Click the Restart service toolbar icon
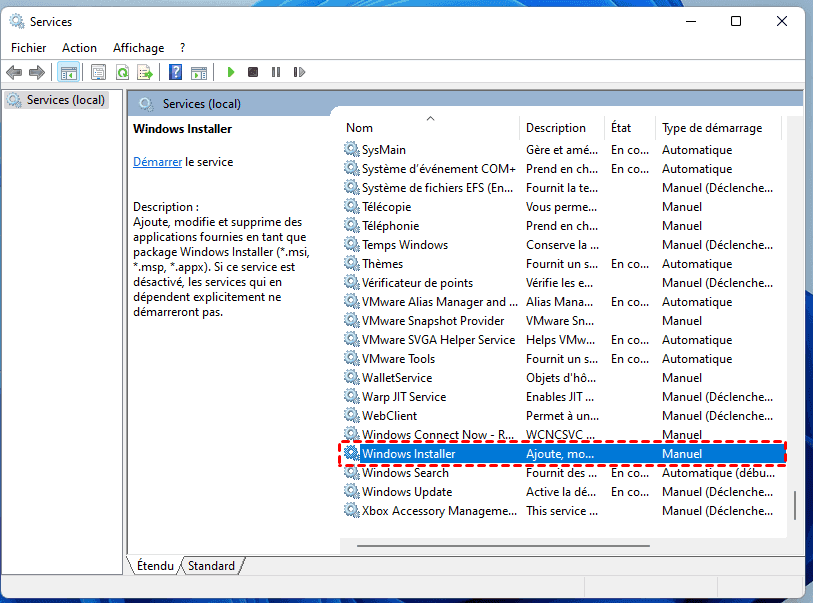Viewport: 813px width, 603px height. pos(299,72)
